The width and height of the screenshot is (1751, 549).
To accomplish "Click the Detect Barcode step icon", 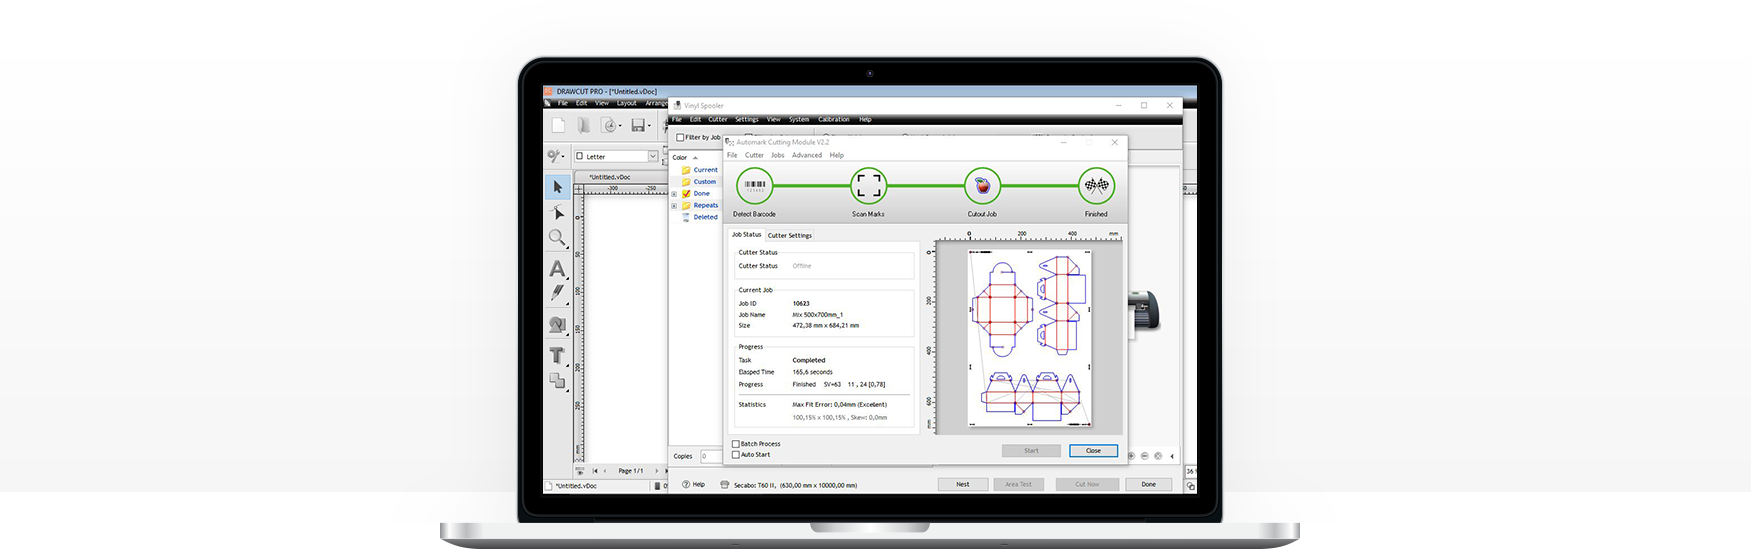I will point(755,186).
